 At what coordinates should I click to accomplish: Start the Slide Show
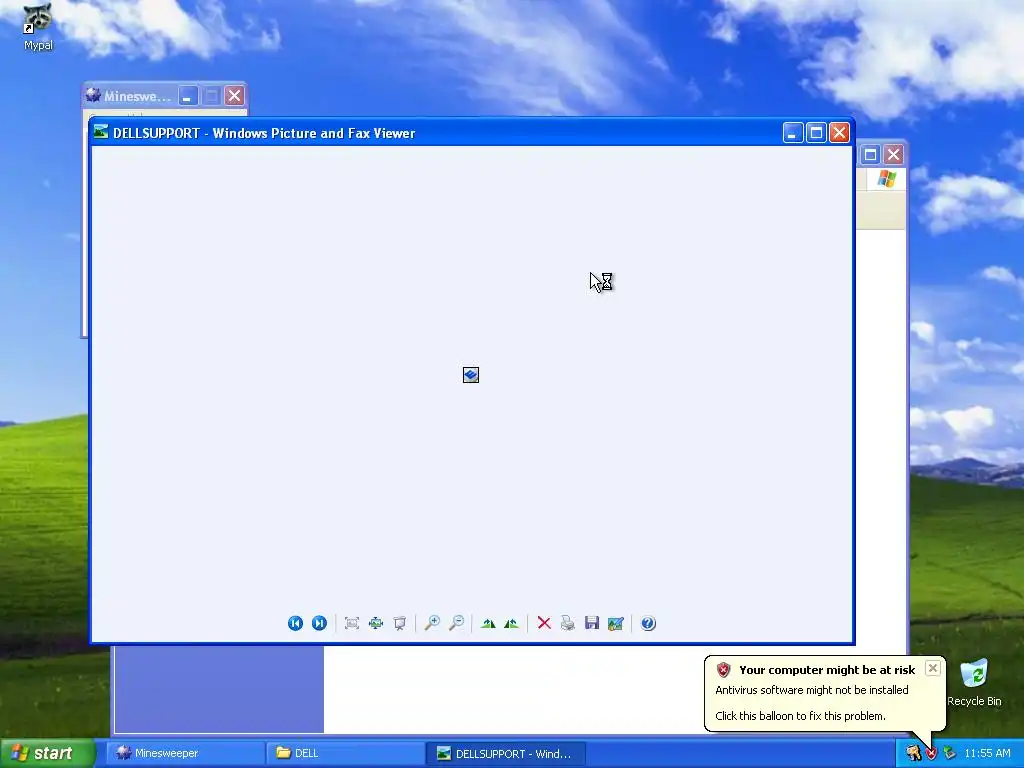[400, 623]
